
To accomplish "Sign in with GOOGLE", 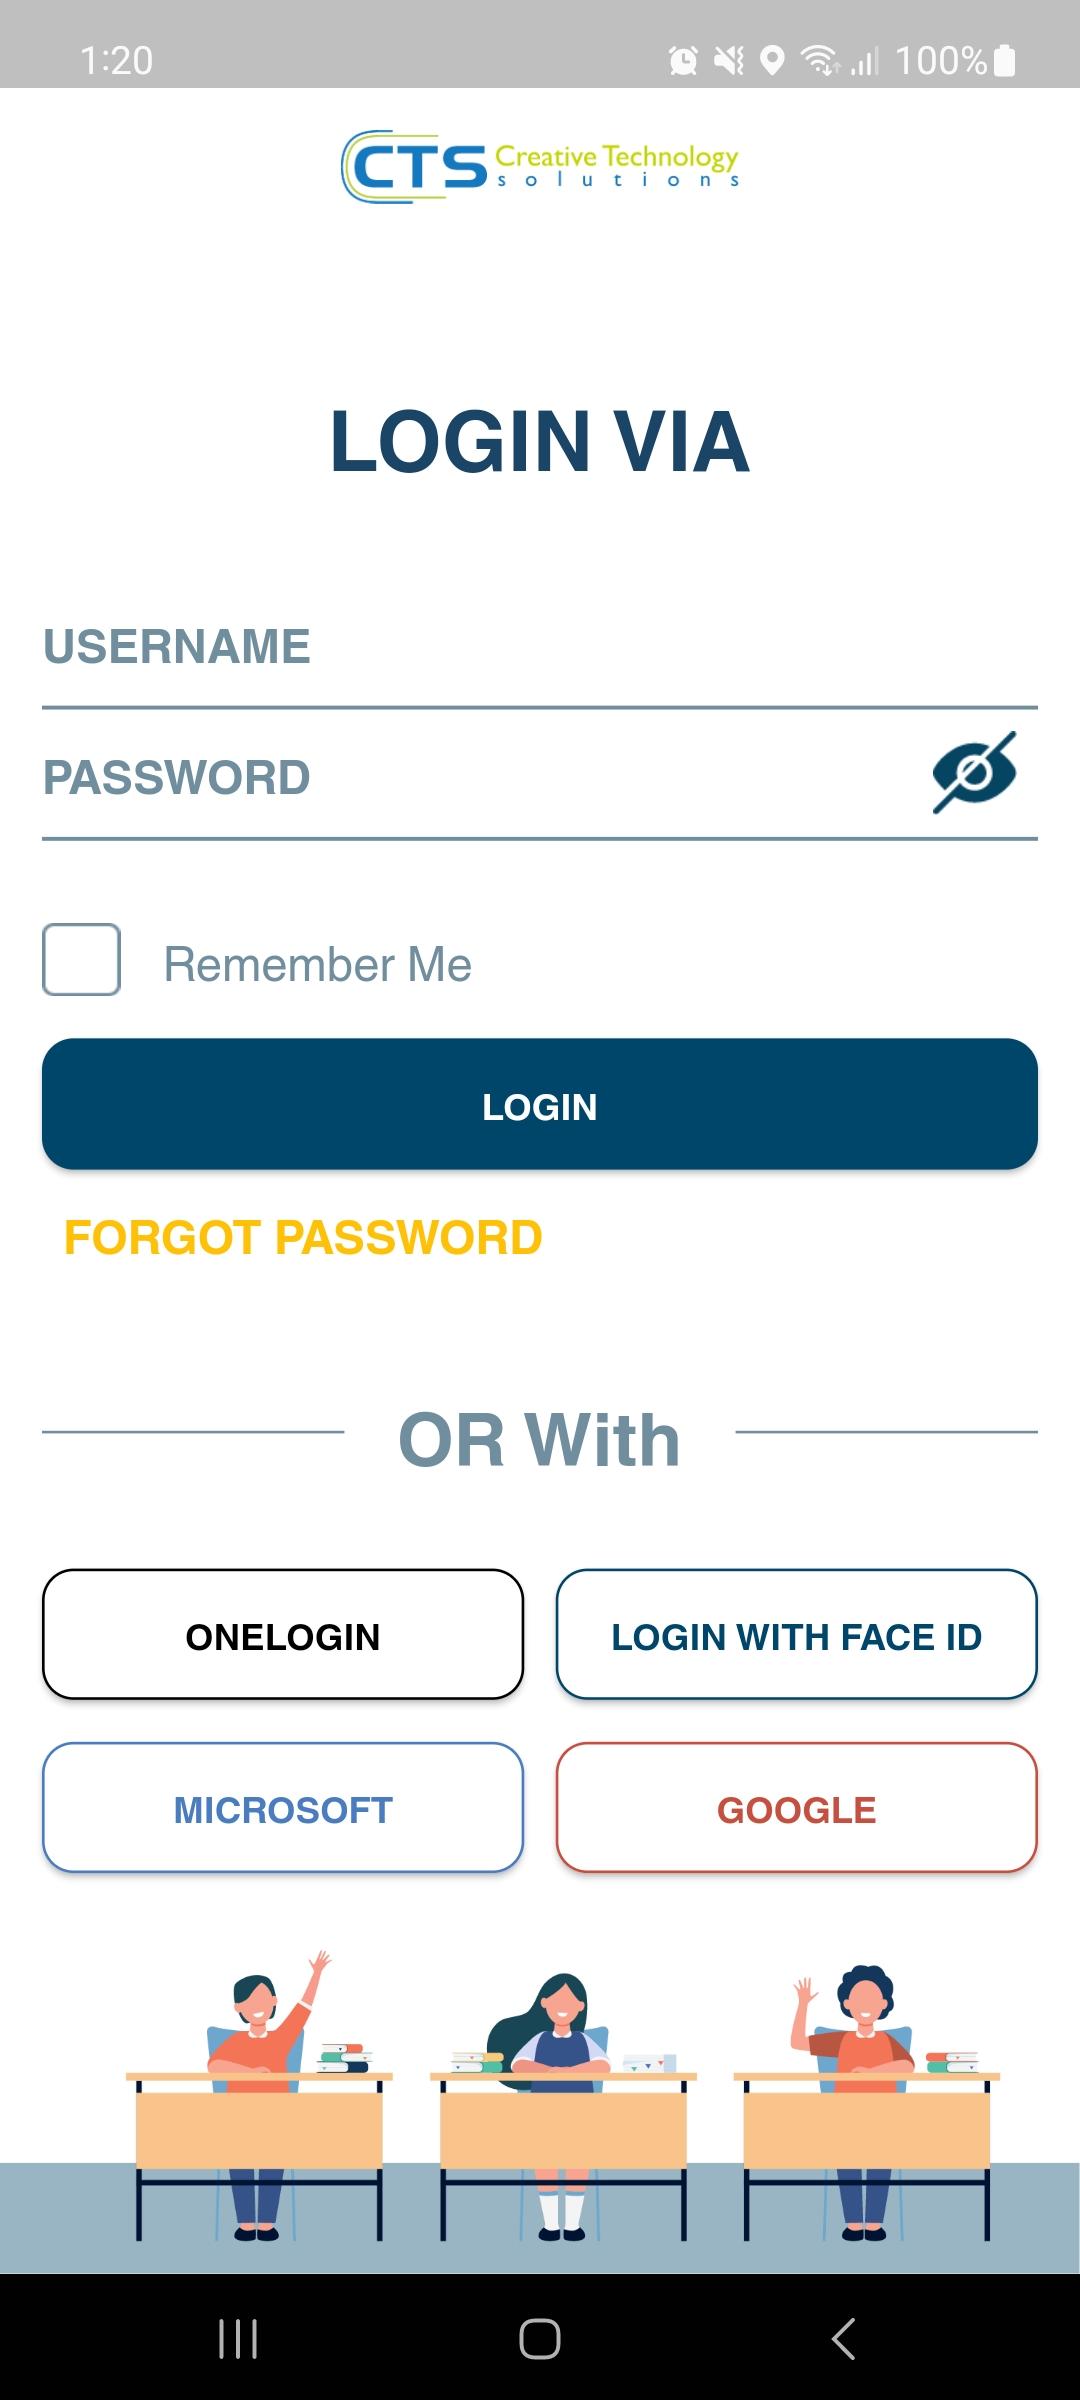I will 797,1808.
